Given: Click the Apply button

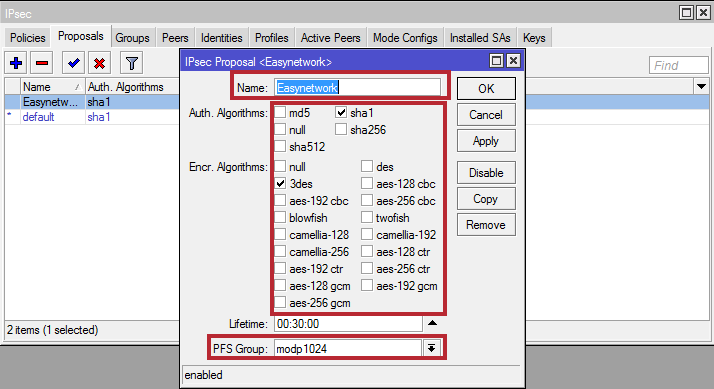Looking at the screenshot, I should tap(486, 141).
